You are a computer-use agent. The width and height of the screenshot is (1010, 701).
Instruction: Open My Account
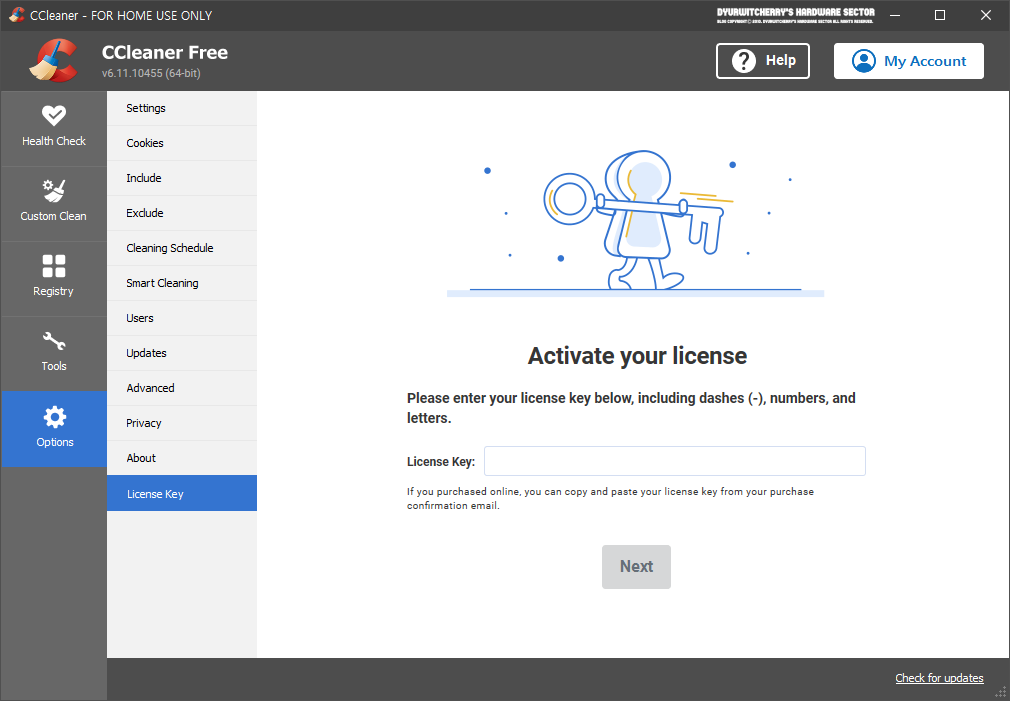pos(908,61)
